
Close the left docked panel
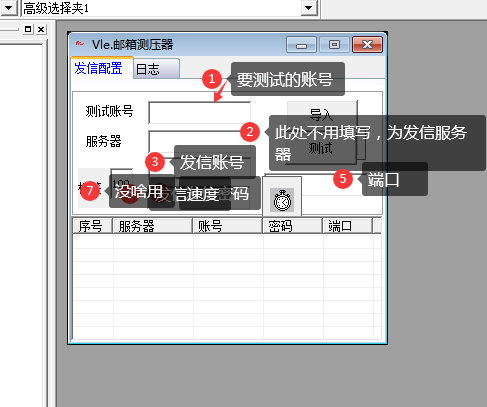[x=41, y=29]
